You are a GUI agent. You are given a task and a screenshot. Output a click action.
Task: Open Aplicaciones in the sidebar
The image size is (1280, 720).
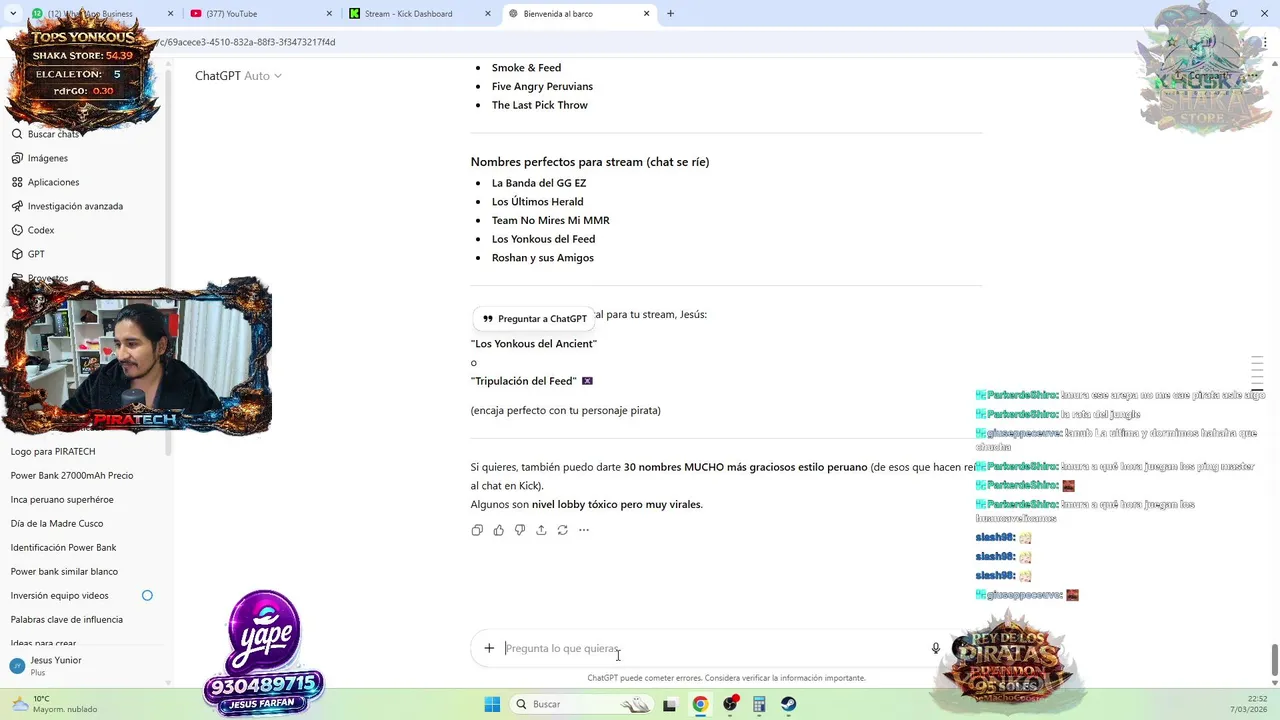tap(45, 182)
